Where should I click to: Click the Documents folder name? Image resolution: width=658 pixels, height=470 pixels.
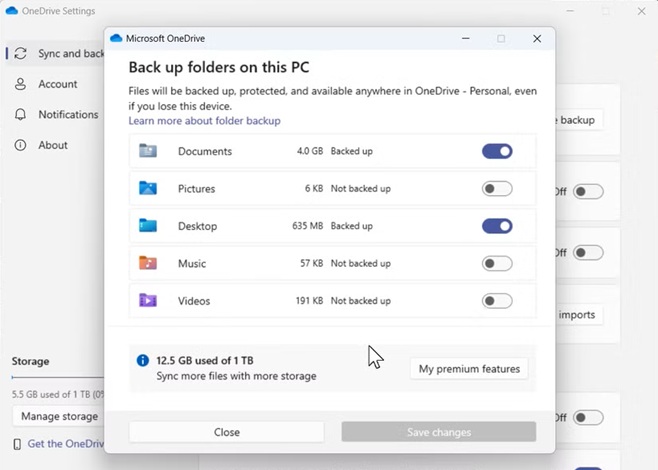point(205,151)
